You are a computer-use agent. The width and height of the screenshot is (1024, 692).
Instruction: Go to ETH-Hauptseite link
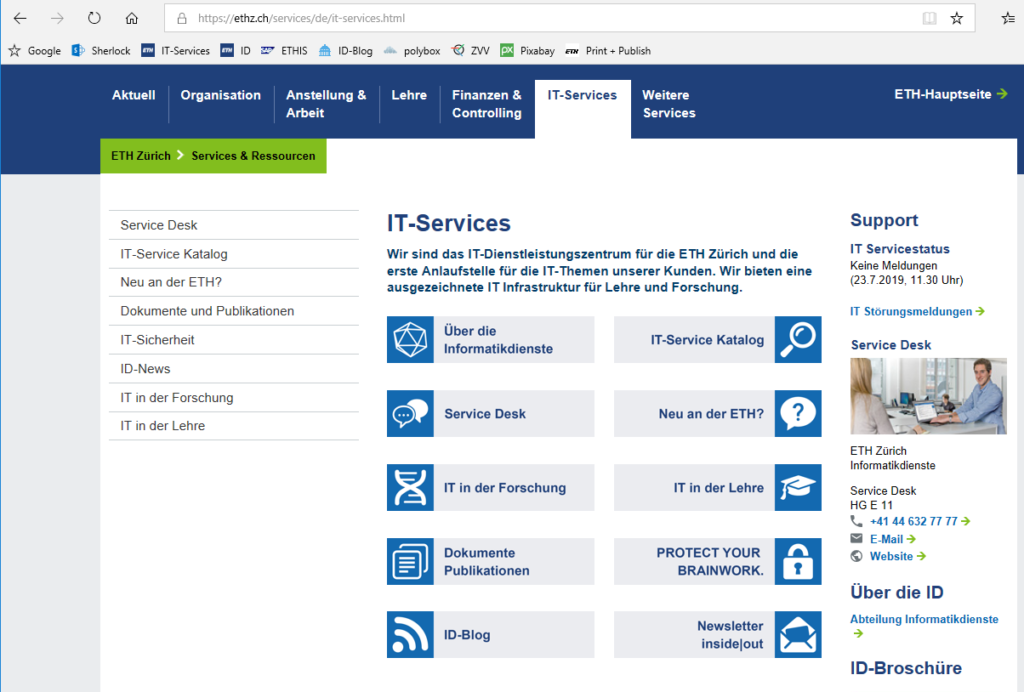950,95
